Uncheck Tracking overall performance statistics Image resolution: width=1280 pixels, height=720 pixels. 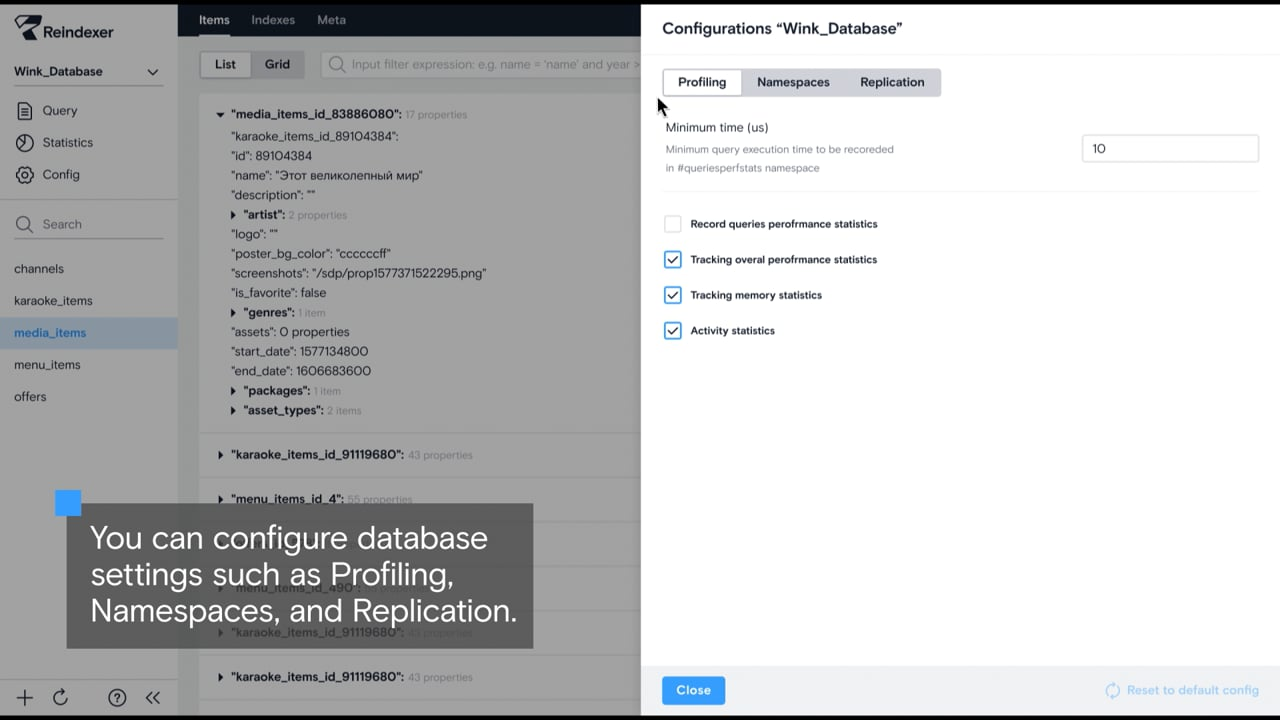coord(673,260)
